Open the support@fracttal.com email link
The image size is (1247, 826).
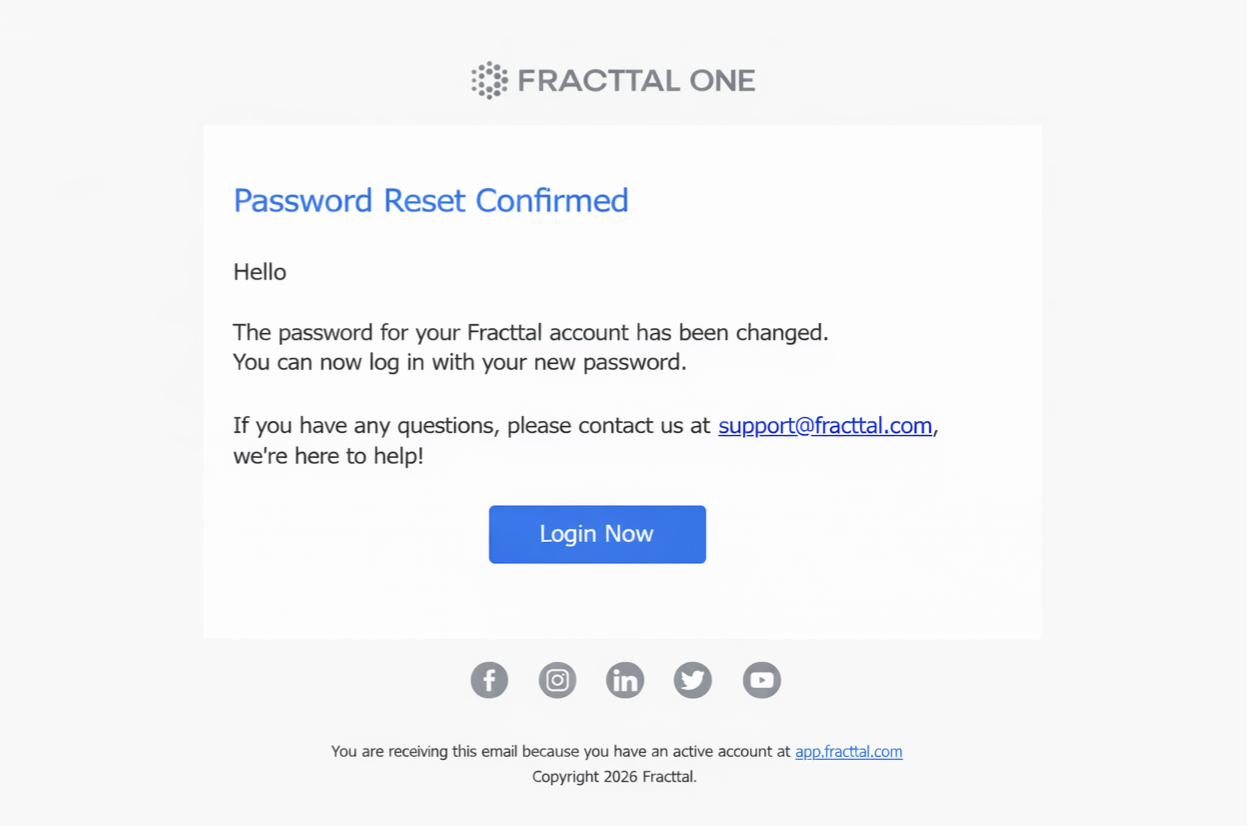825,426
